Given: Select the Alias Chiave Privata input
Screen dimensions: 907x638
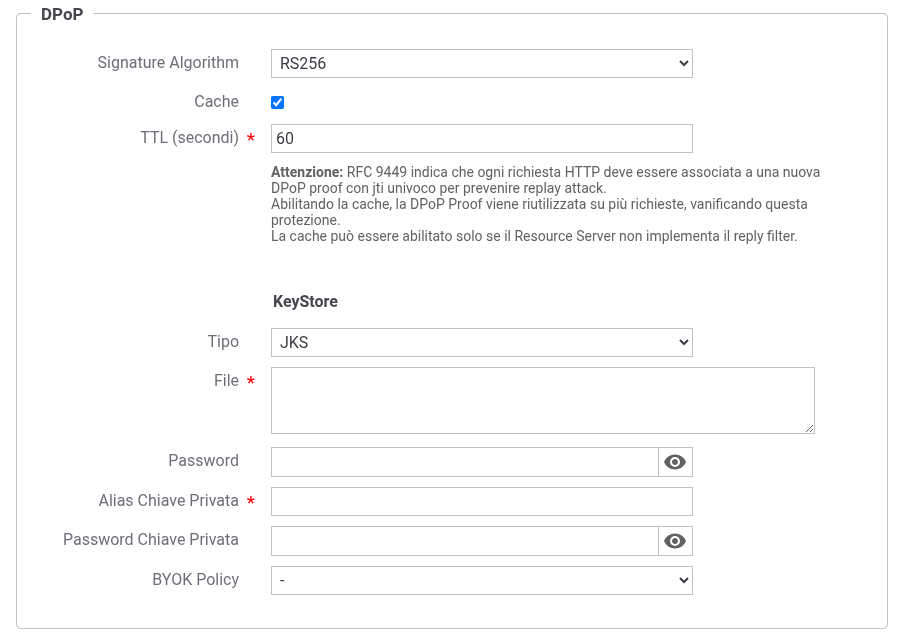Looking at the screenshot, I should click(x=481, y=501).
